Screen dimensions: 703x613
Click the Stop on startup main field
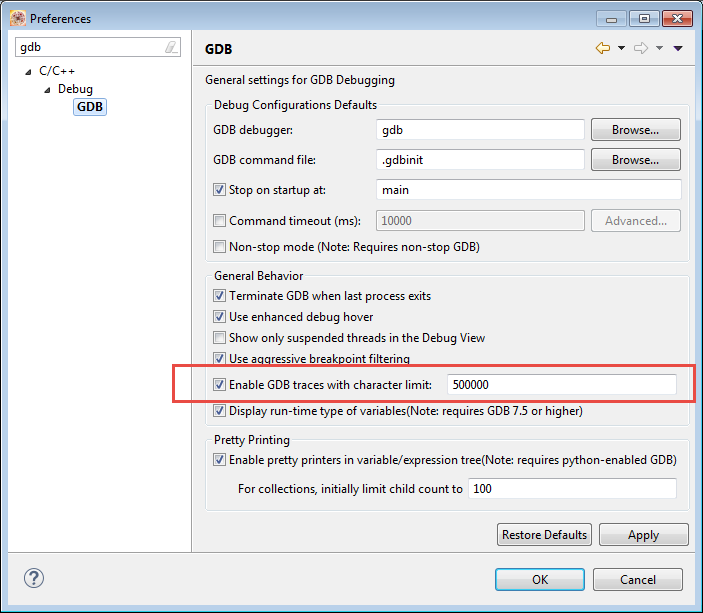pyautogui.click(x=529, y=190)
